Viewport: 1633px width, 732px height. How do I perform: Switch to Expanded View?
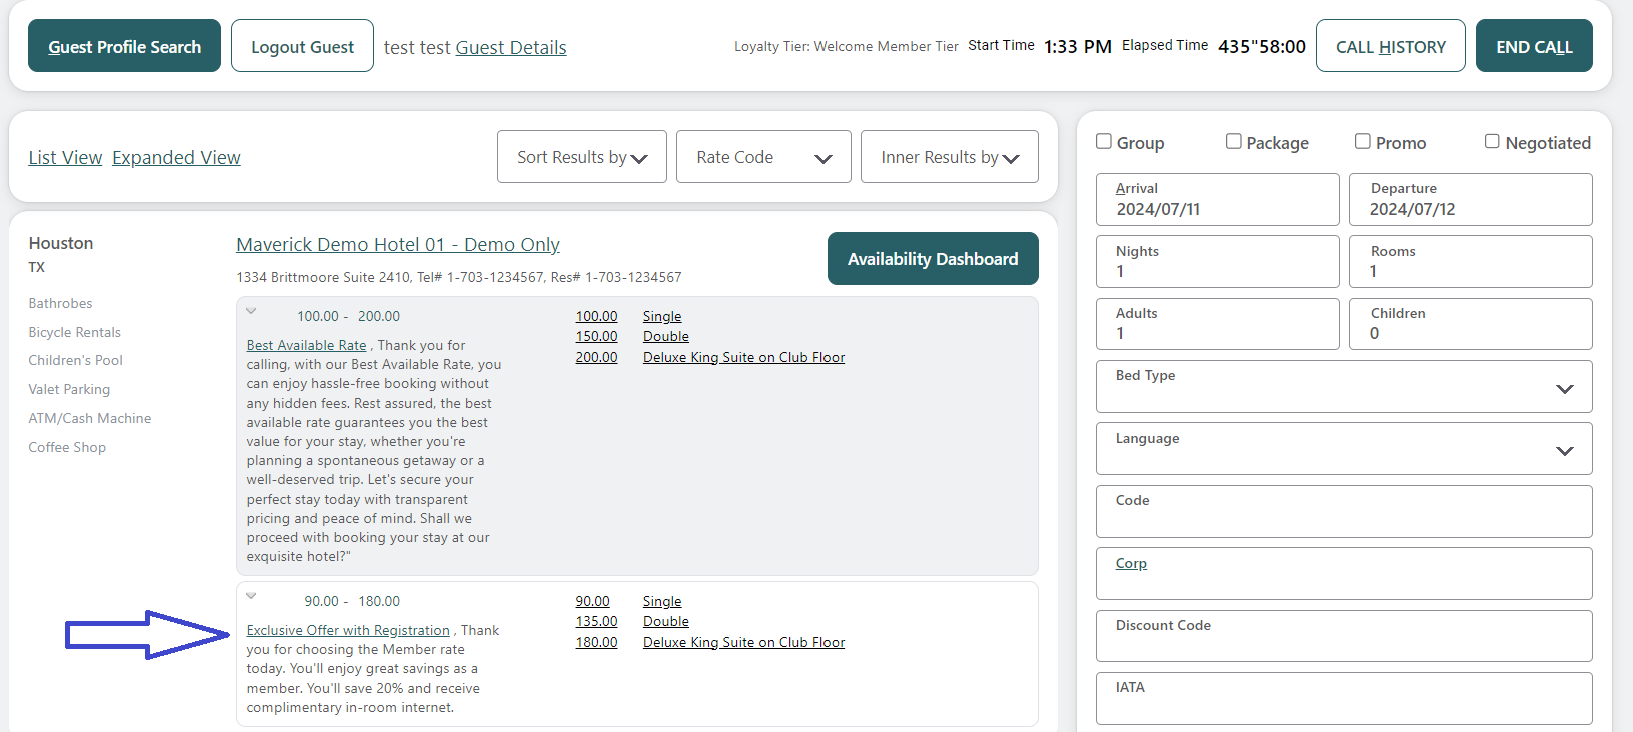(176, 158)
